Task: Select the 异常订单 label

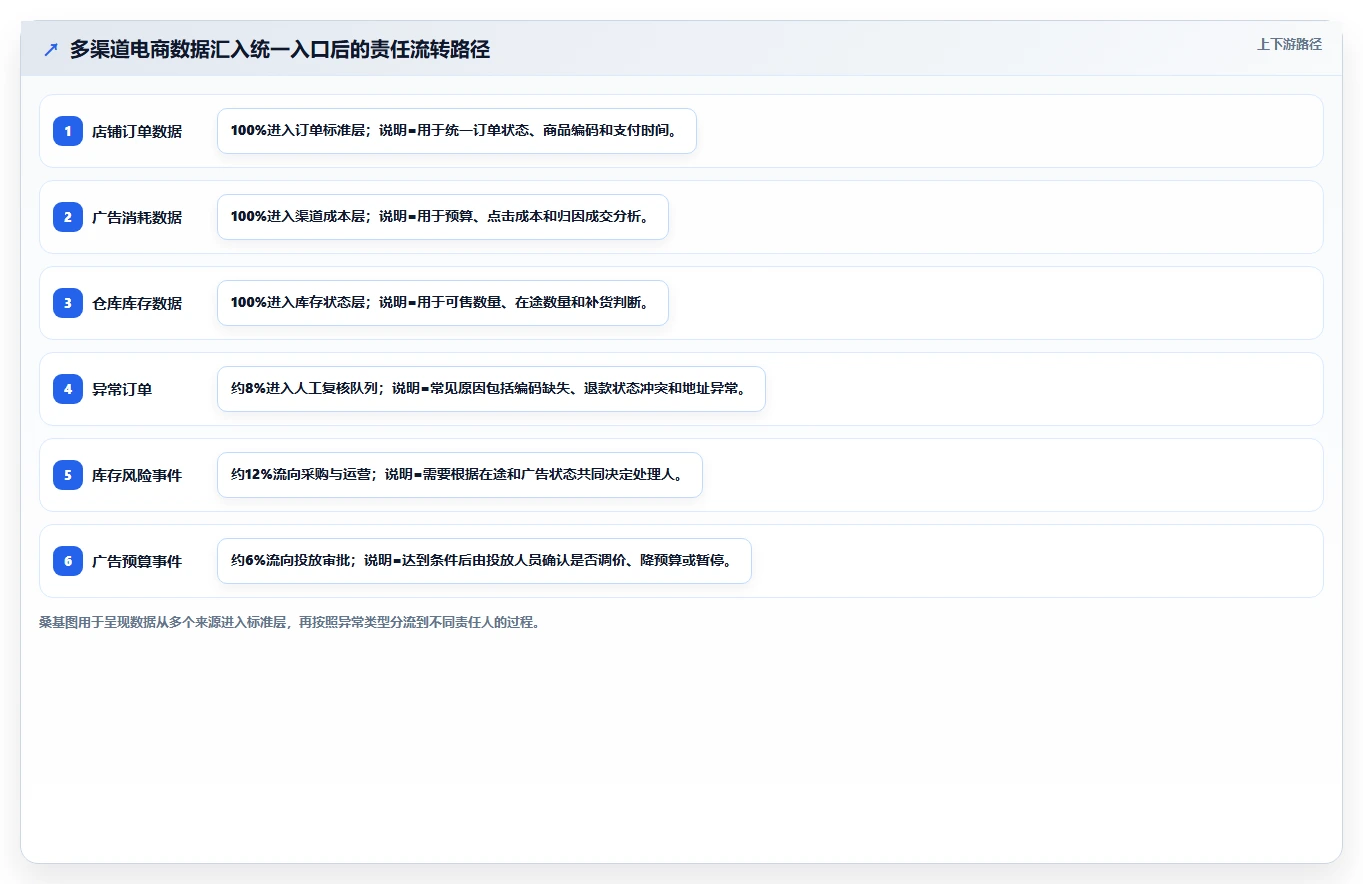Action: point(122,389)
